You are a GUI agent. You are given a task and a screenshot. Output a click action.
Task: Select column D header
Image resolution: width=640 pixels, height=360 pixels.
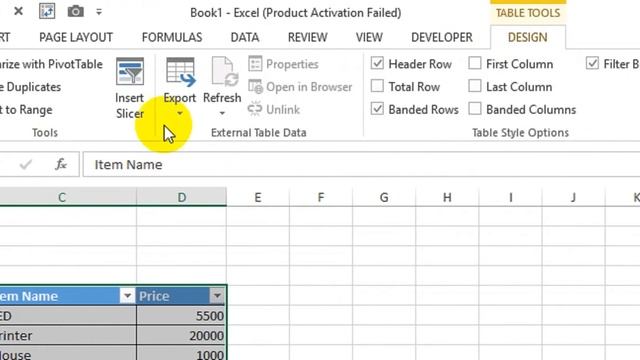click(182, 197)
